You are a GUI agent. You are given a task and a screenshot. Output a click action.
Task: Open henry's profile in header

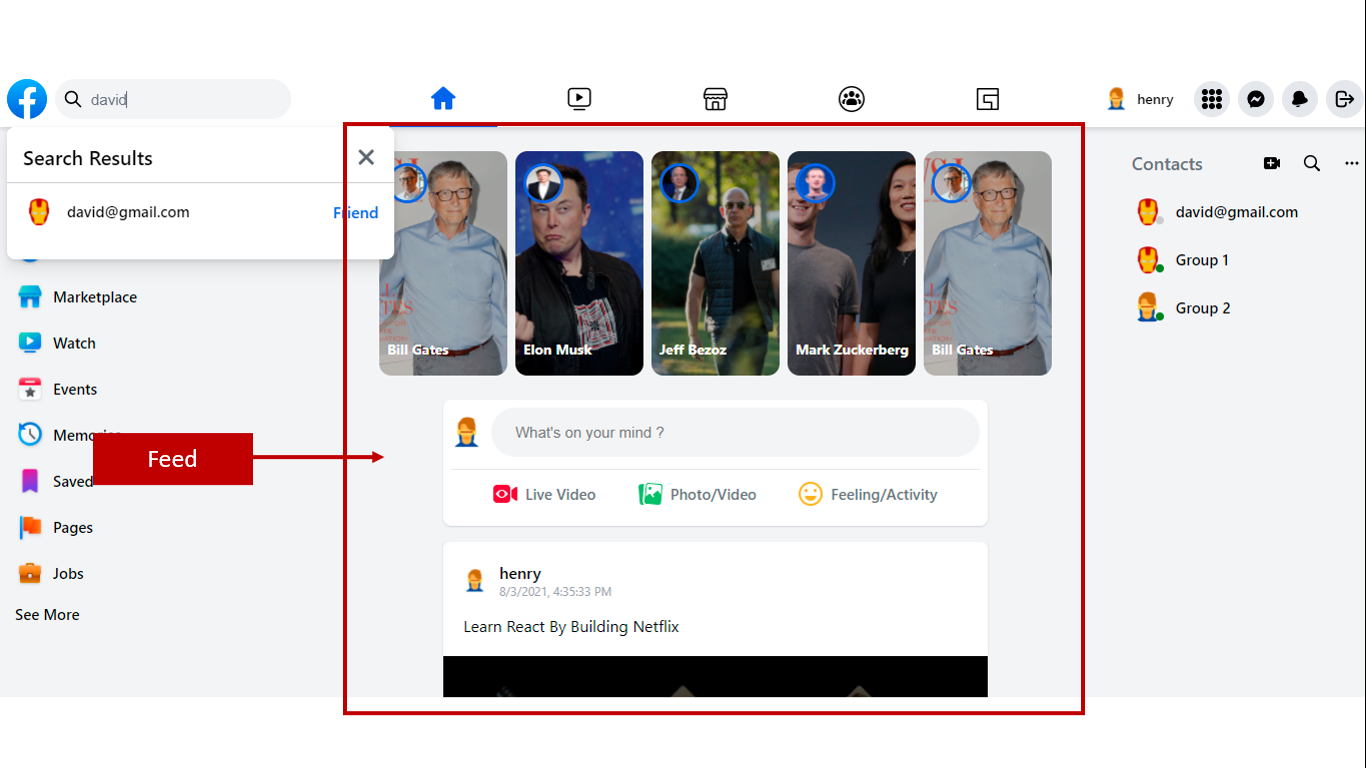click(x=1140, y=99)
